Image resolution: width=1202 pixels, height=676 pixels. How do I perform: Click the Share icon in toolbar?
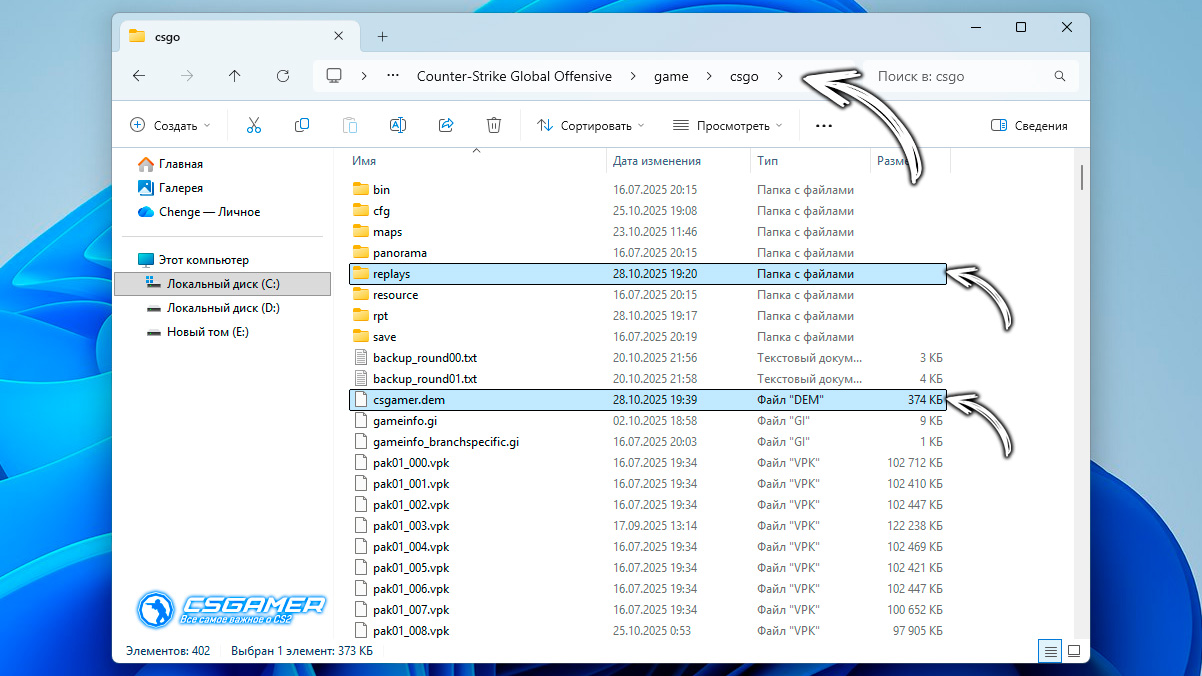[446, 125]
